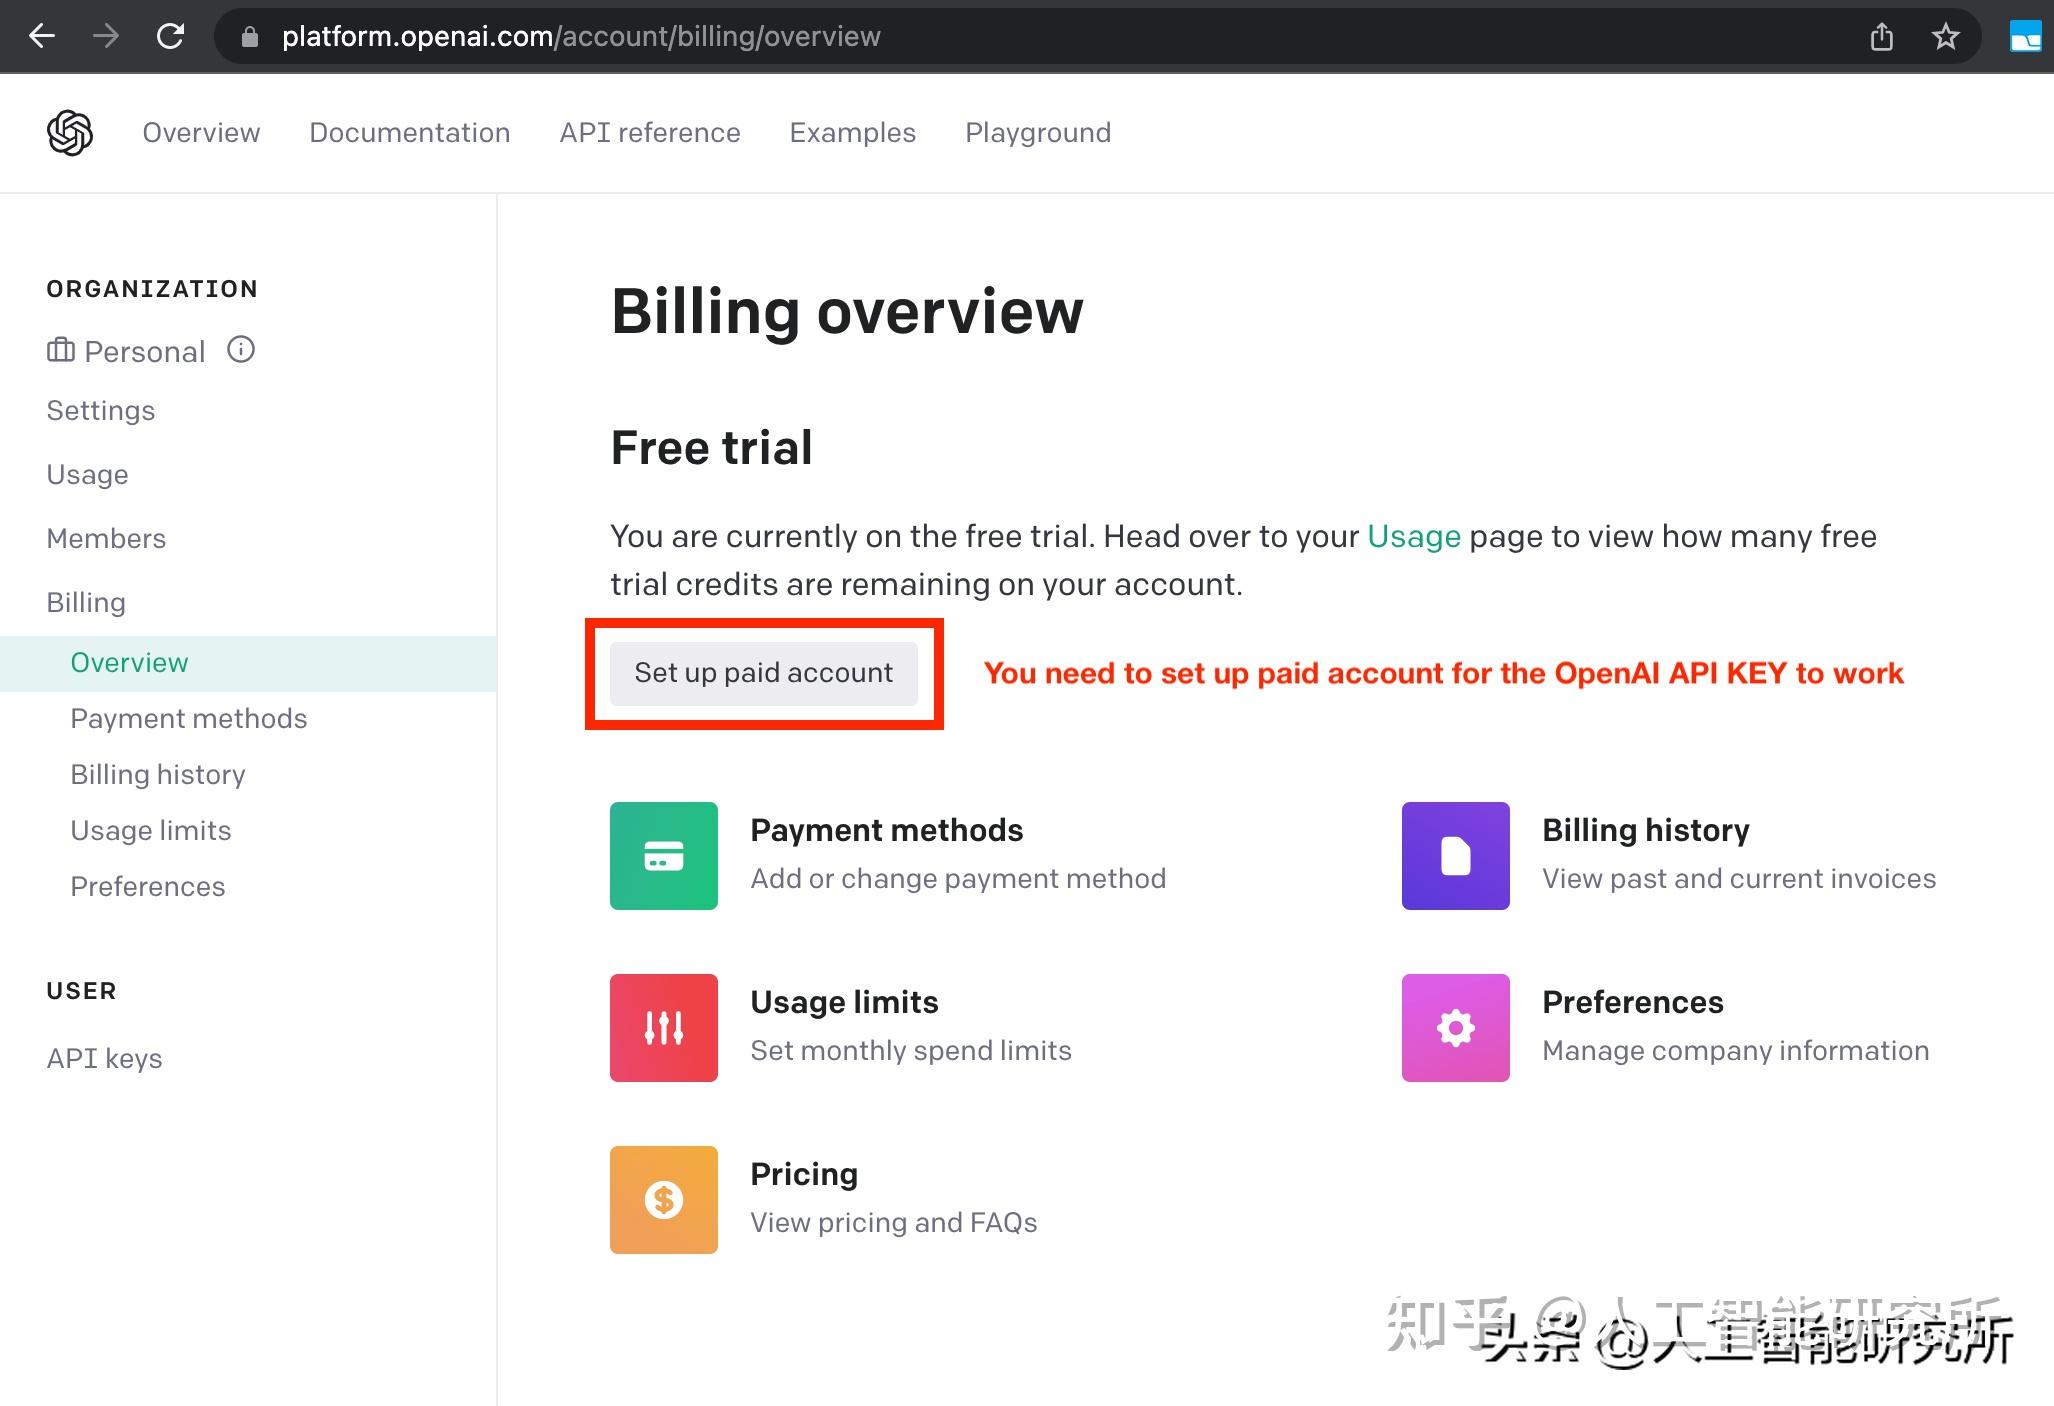Open Documentation in the top navigation
Viewport: 2054px width, 1406px height.
(409, 133)
